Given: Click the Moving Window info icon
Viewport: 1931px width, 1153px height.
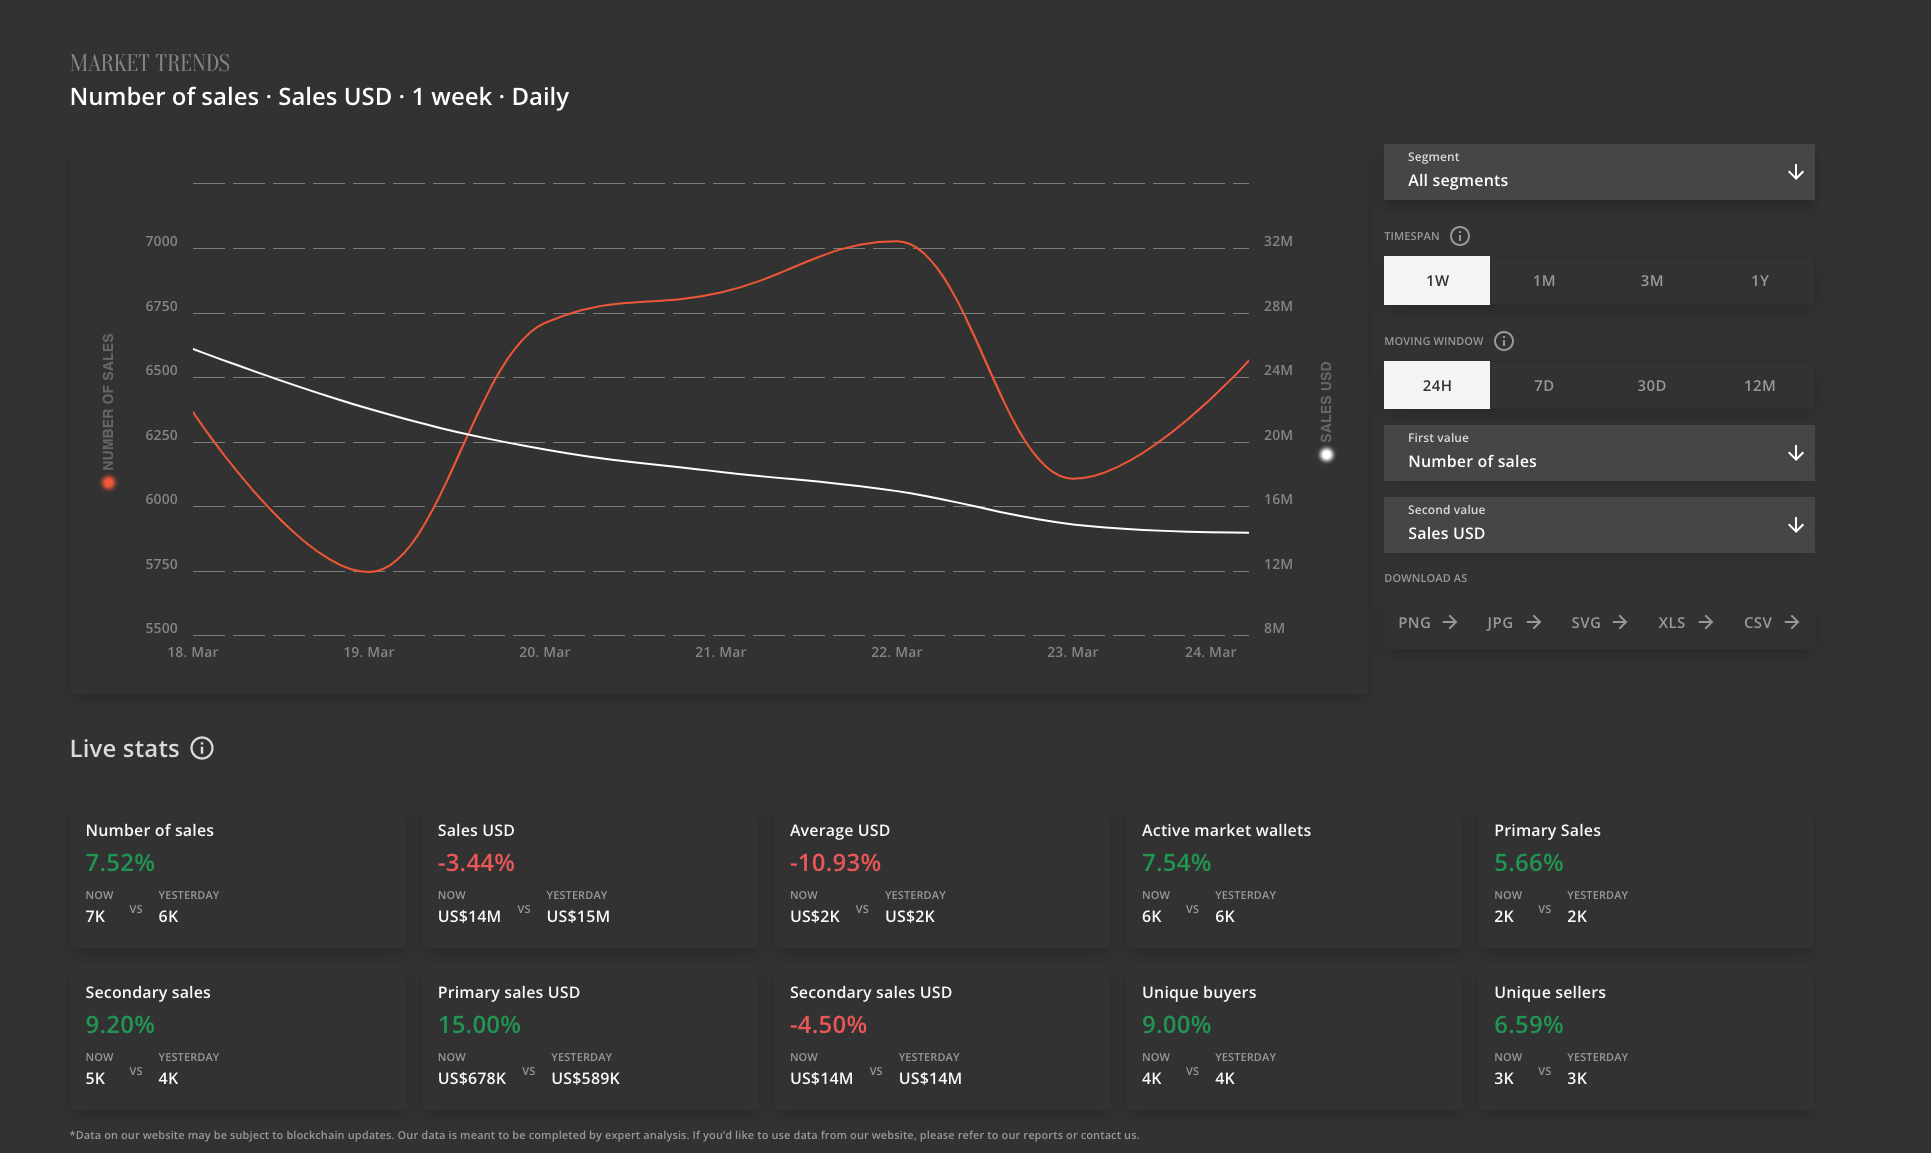Looking at the screenshot, I should [1504, 341].
